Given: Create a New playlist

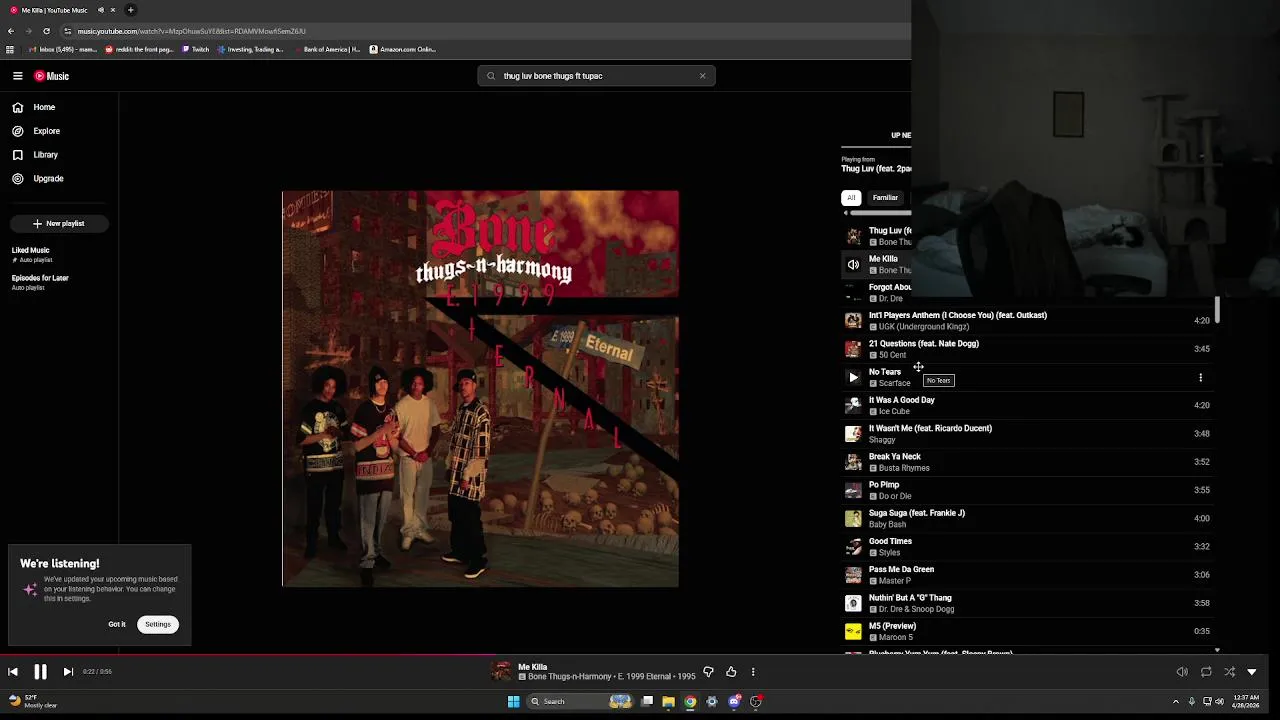Looking at the screenshot, I should (59, 224).
